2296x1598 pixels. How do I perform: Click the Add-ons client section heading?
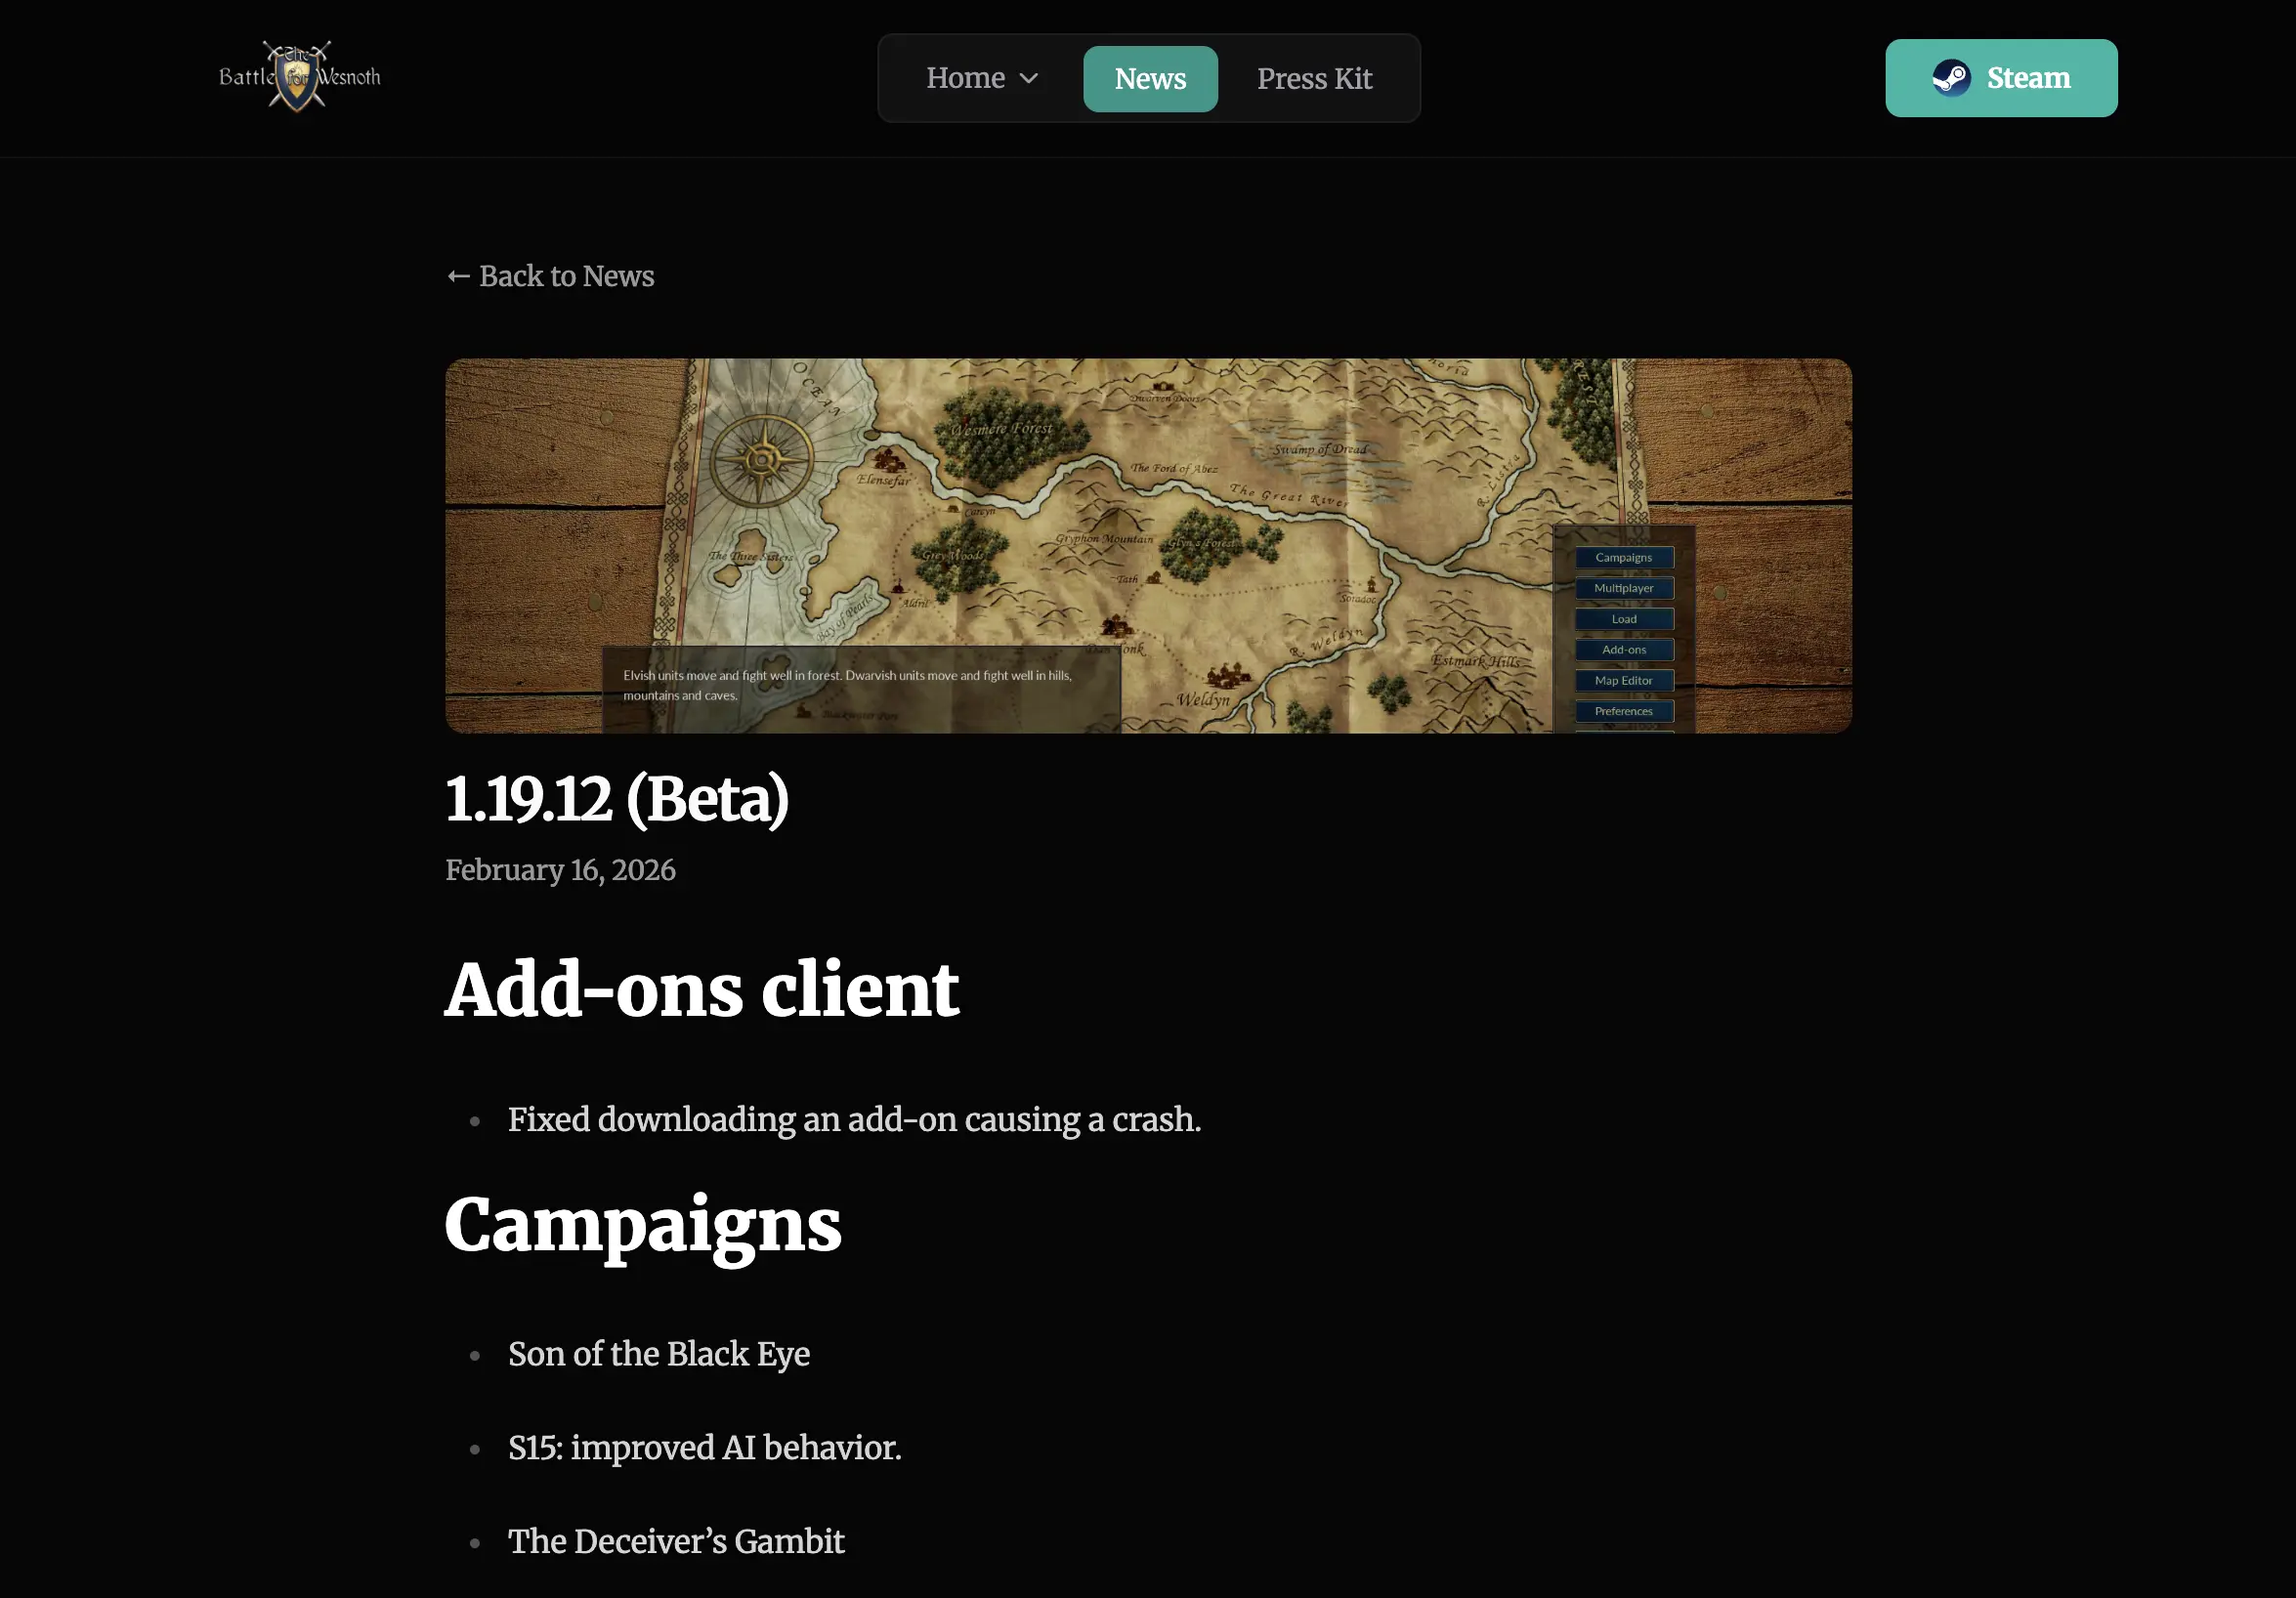(x=701, y=989)
